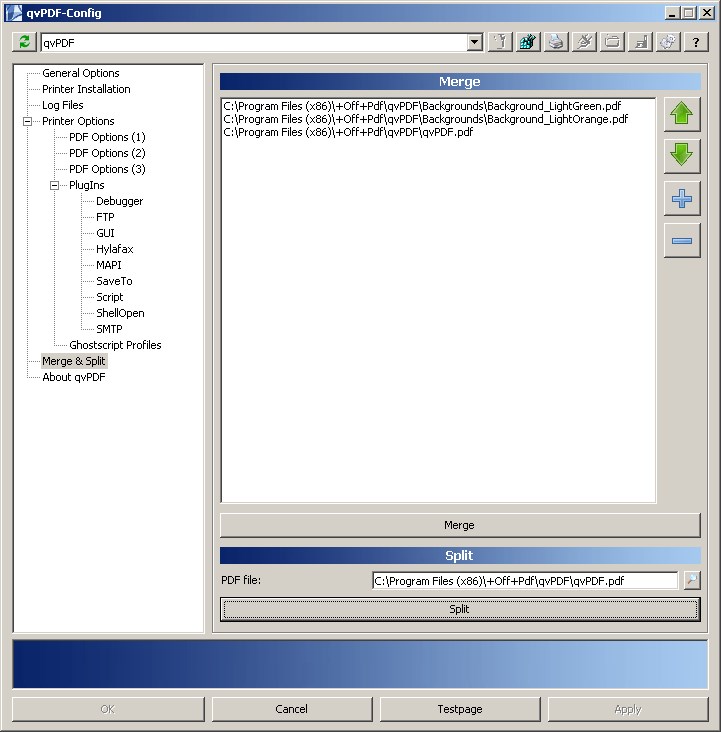Image resolution: width=721 pixels, height=732 pixels.
Task: Close the qvPDF-Config window
Action: coord(707,13)
